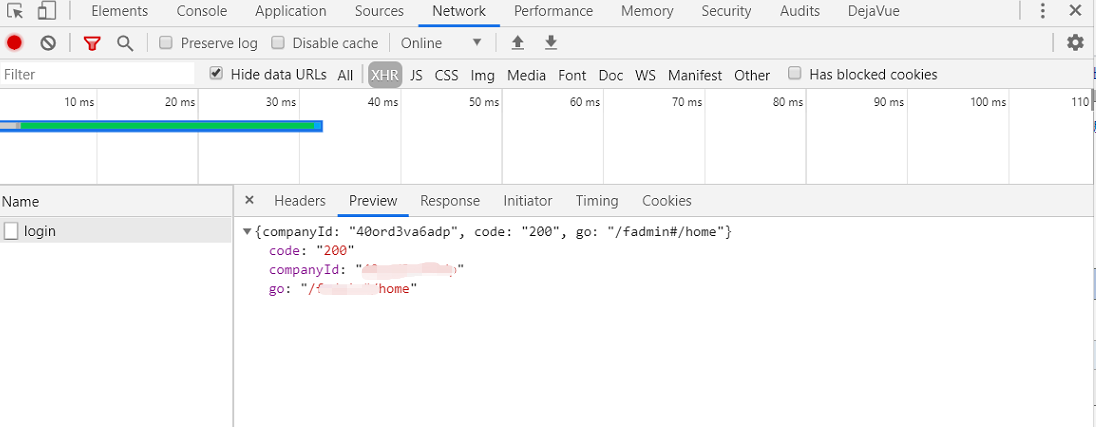Toggle the device toolbar icon
The image size is (1096, 427).
pyautogui.click(x=47, y=11)
